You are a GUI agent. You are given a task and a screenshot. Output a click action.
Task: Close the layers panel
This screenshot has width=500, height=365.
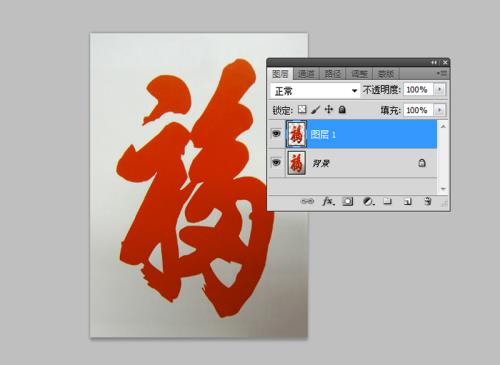pyautogui.click(x=445, y=62)
